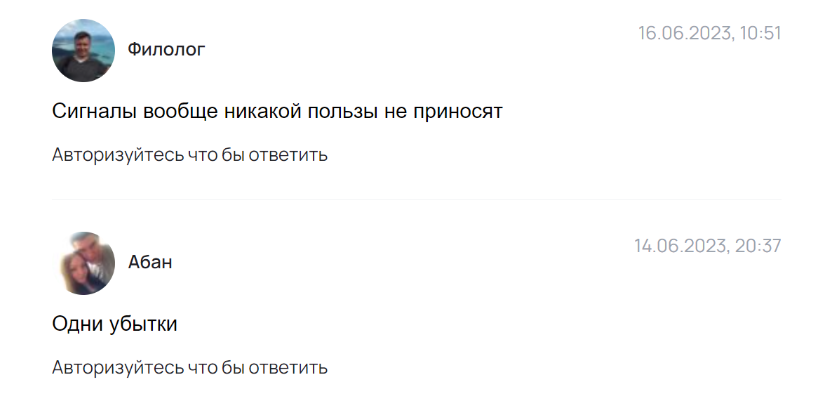
Task: Select the timestamp 14.06.2023, 20:37
Action: [x=708, y=246]
